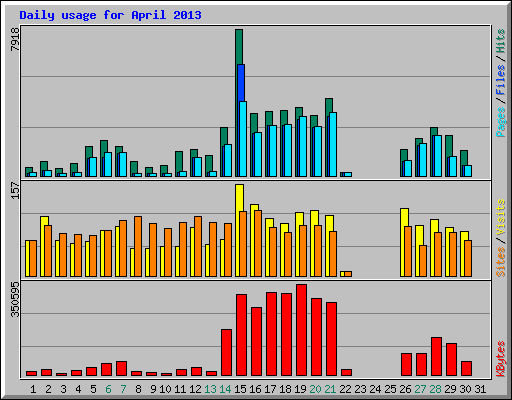
Task: Click the blue Files legend label
Action: (501, 79)
